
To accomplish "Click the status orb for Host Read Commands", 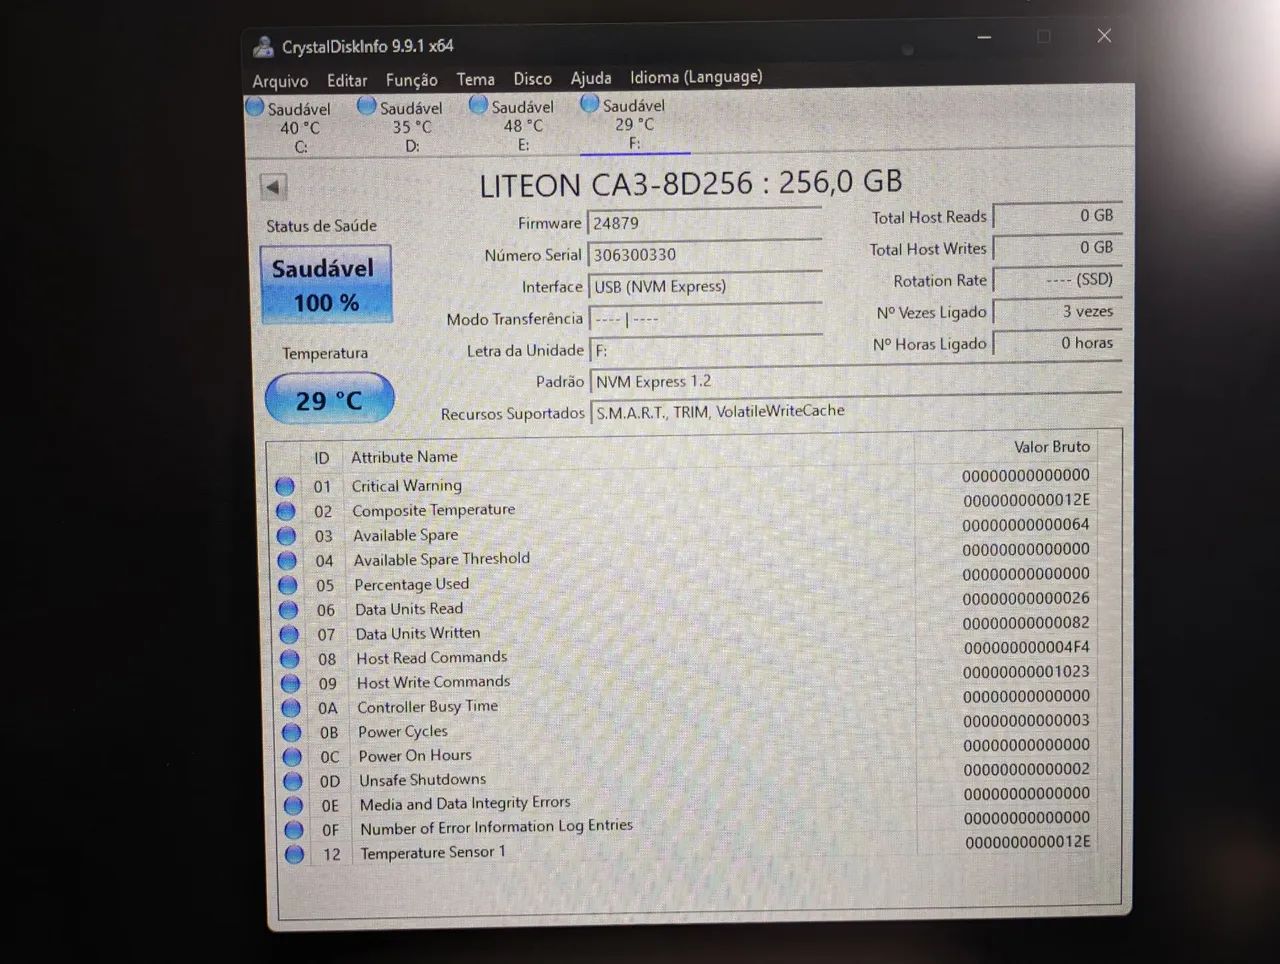I will tap(290, 659).
